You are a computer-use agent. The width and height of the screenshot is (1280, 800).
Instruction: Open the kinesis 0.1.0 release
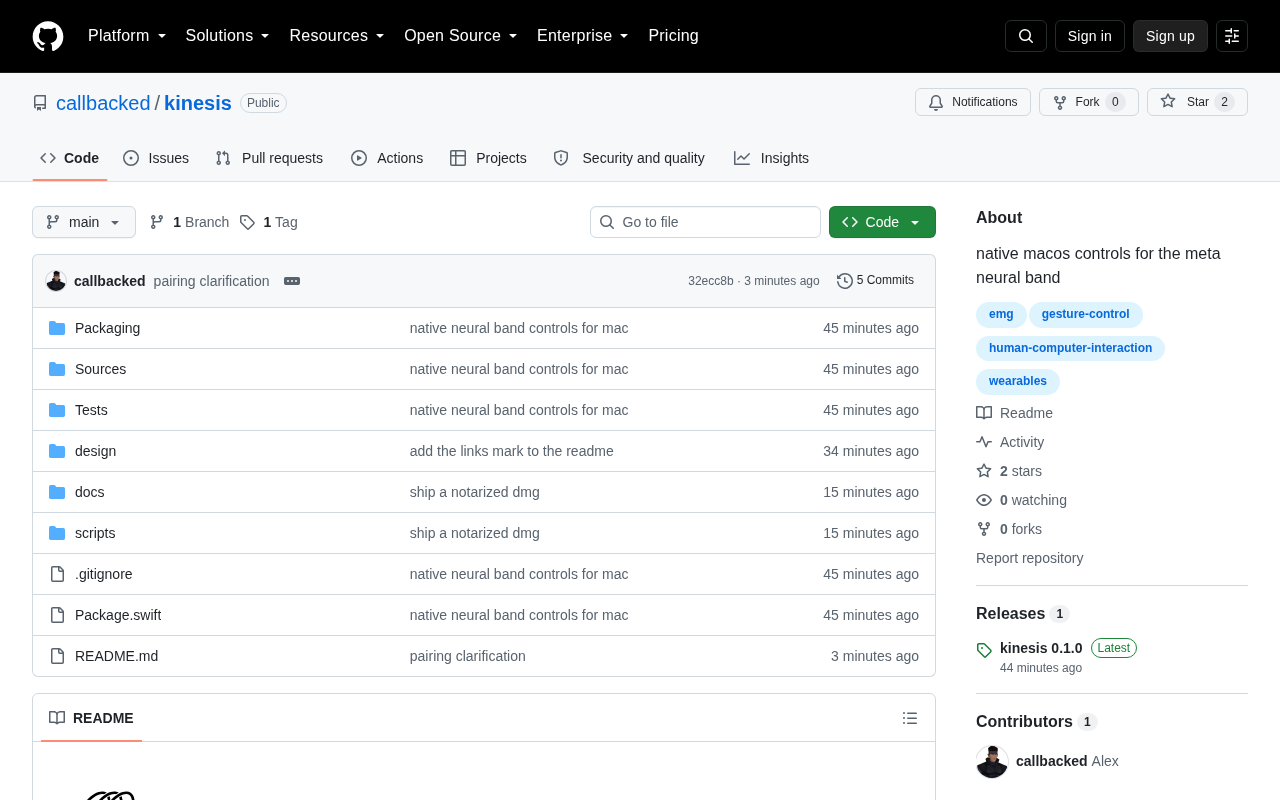coord(1041,648)
